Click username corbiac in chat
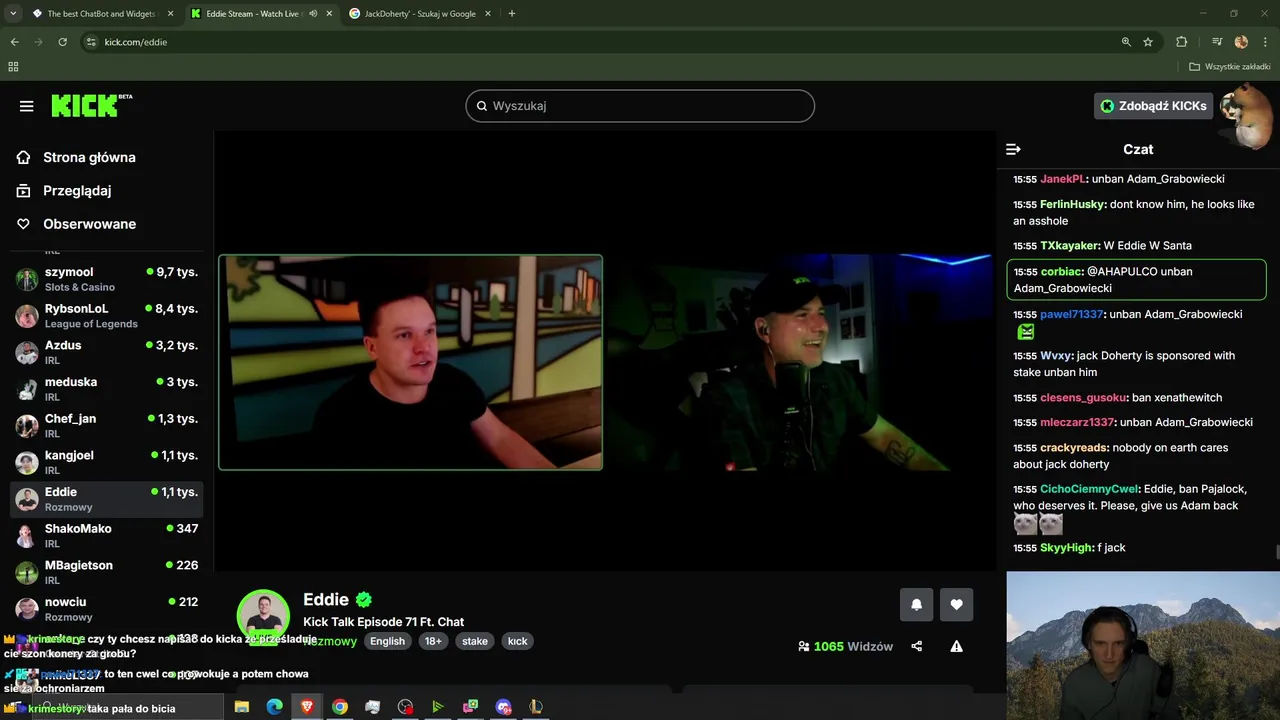The image size is (1280, 720). (x=1061, y=271)
